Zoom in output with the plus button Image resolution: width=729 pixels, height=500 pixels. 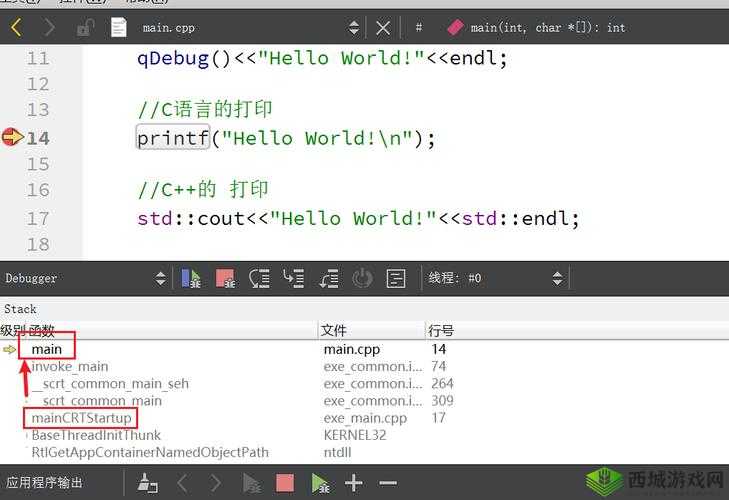[353, 483]
